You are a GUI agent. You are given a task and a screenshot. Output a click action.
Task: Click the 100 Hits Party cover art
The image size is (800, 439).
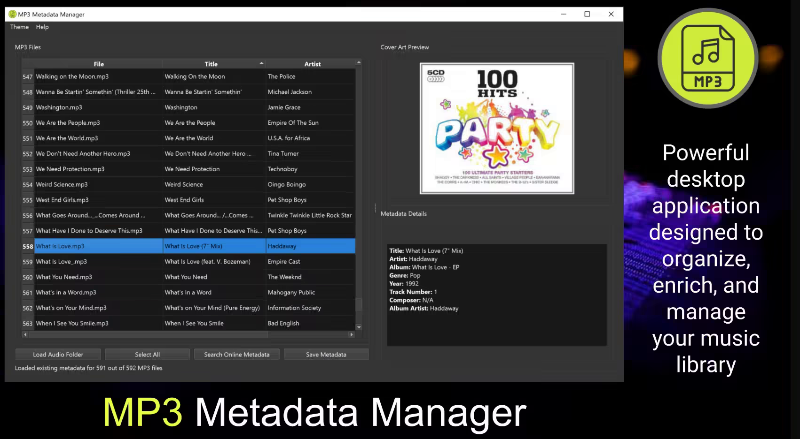tap(496, 128)
